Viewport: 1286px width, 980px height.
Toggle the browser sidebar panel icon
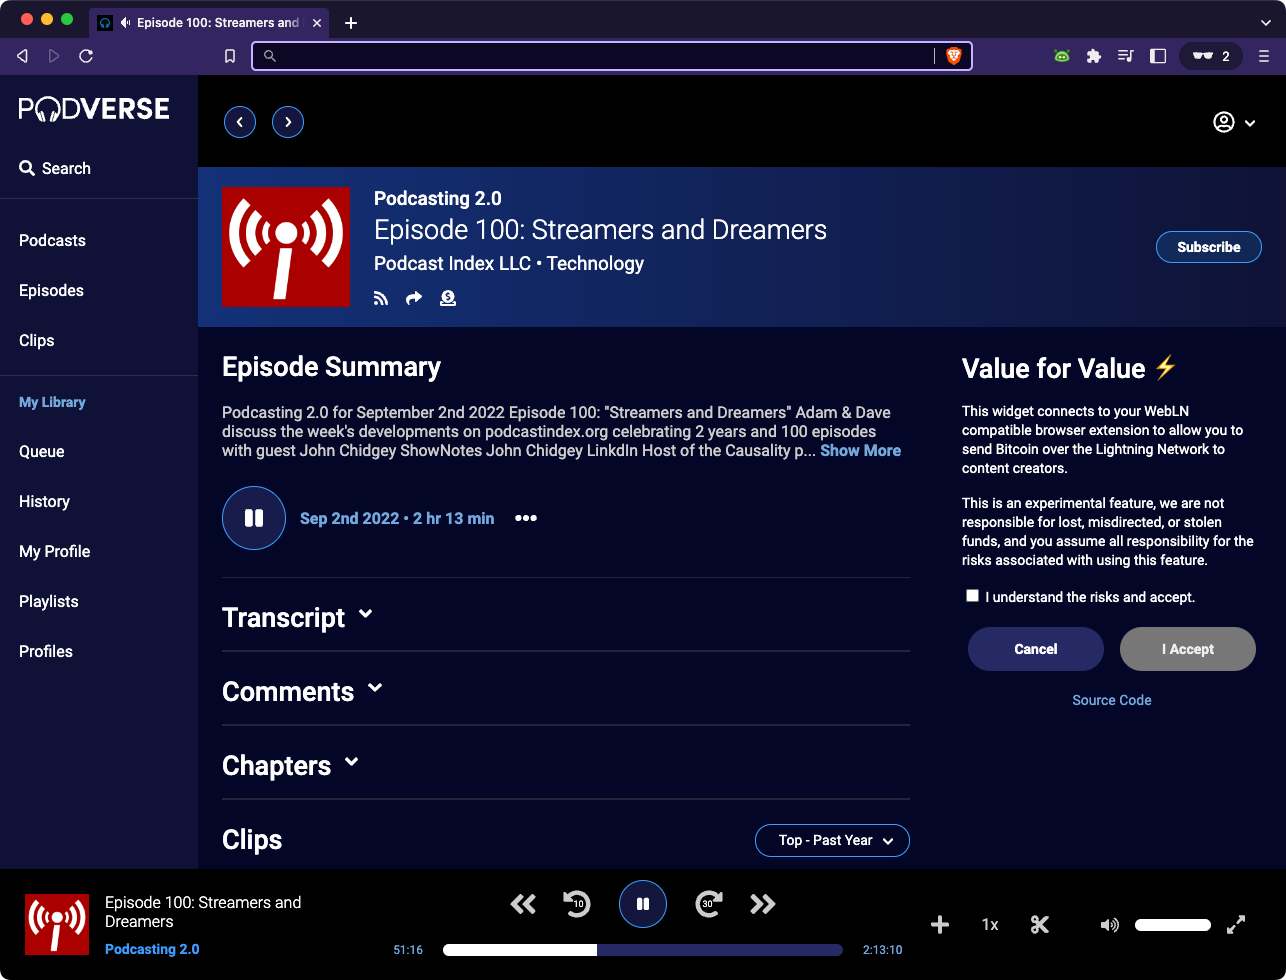pyautogui.click(x=1158, y=56)
